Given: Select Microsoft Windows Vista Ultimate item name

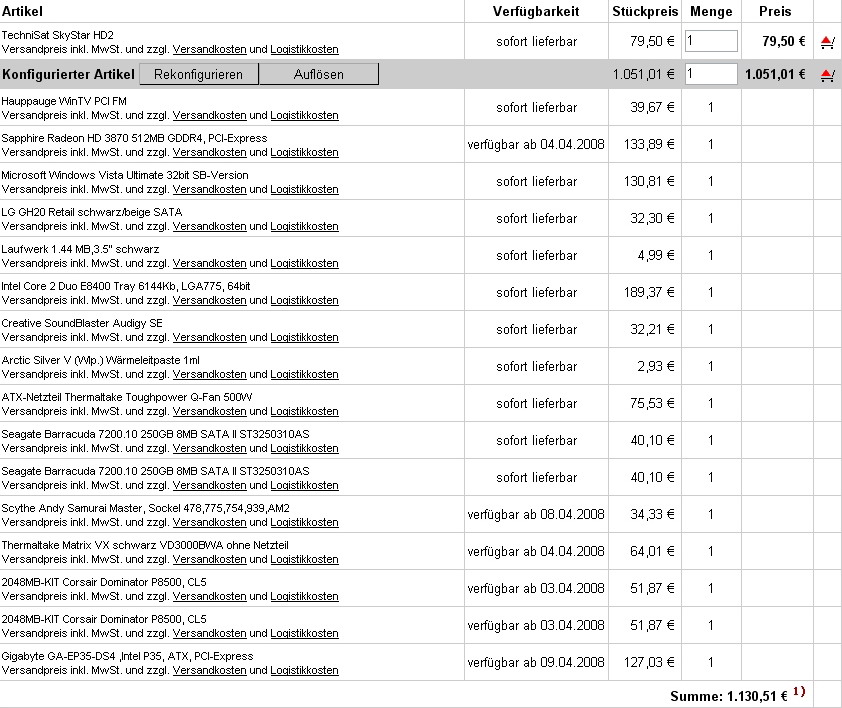Looking at the screenshot, I should 125,176.
